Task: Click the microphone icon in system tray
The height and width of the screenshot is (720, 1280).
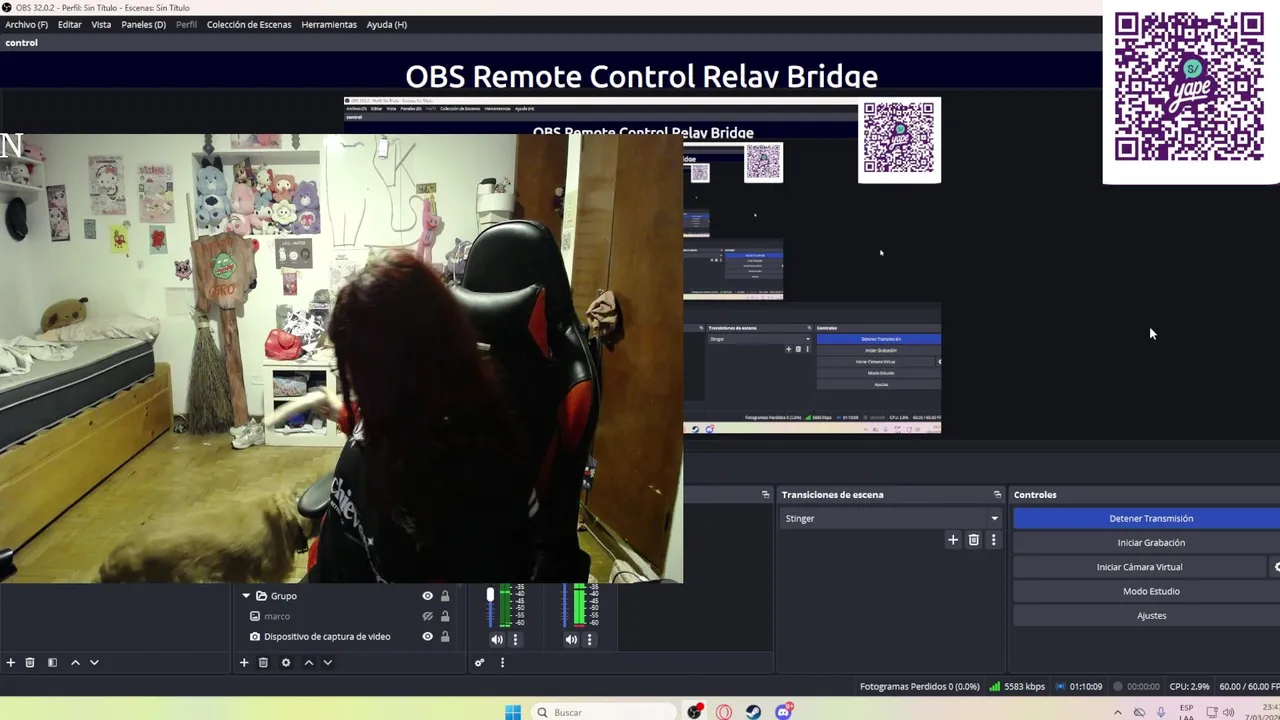Action: [1161, 712]
